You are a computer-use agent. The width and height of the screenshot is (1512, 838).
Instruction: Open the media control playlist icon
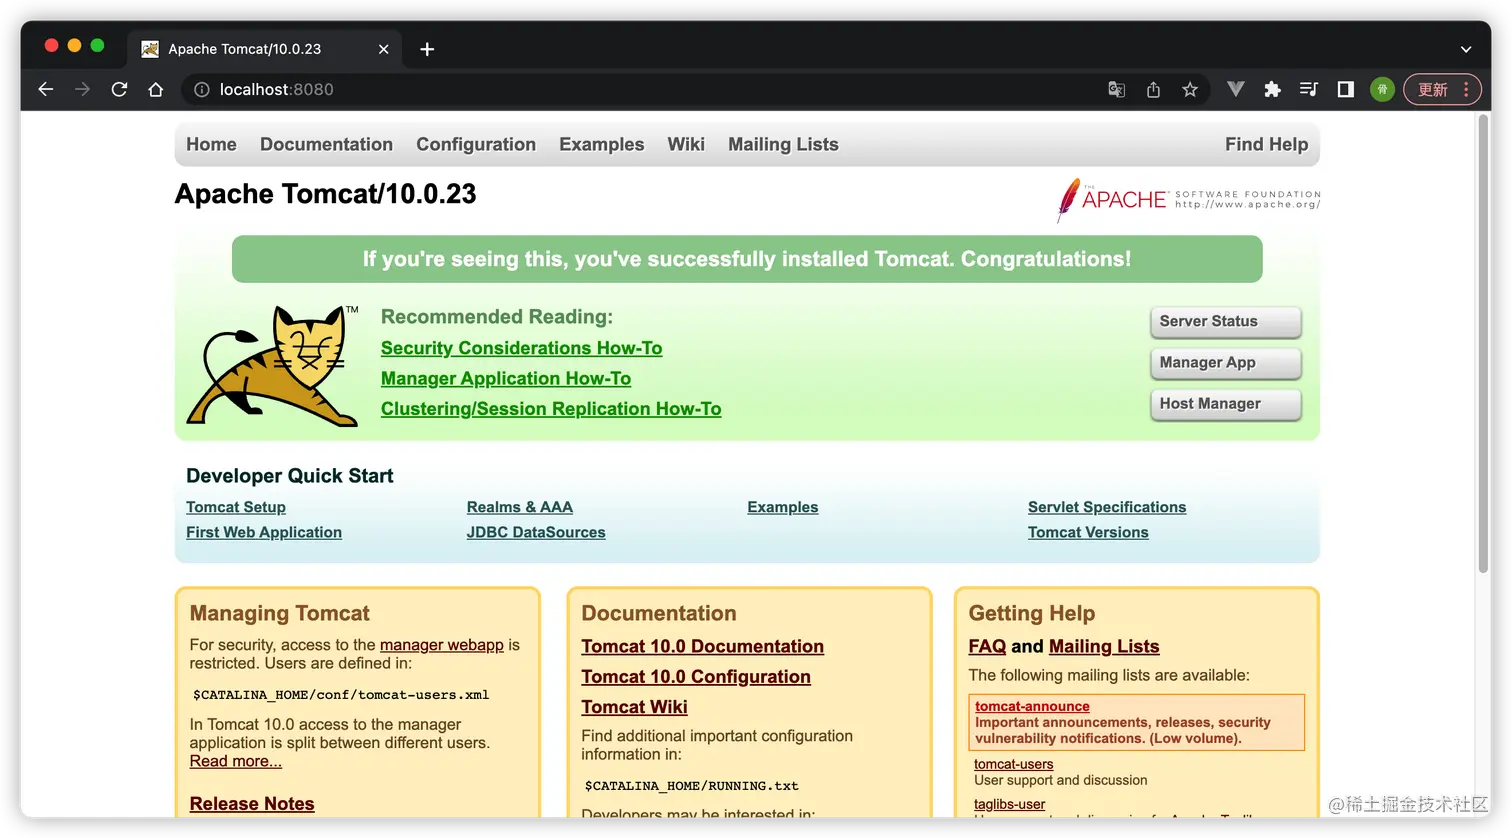point(1308,89)
